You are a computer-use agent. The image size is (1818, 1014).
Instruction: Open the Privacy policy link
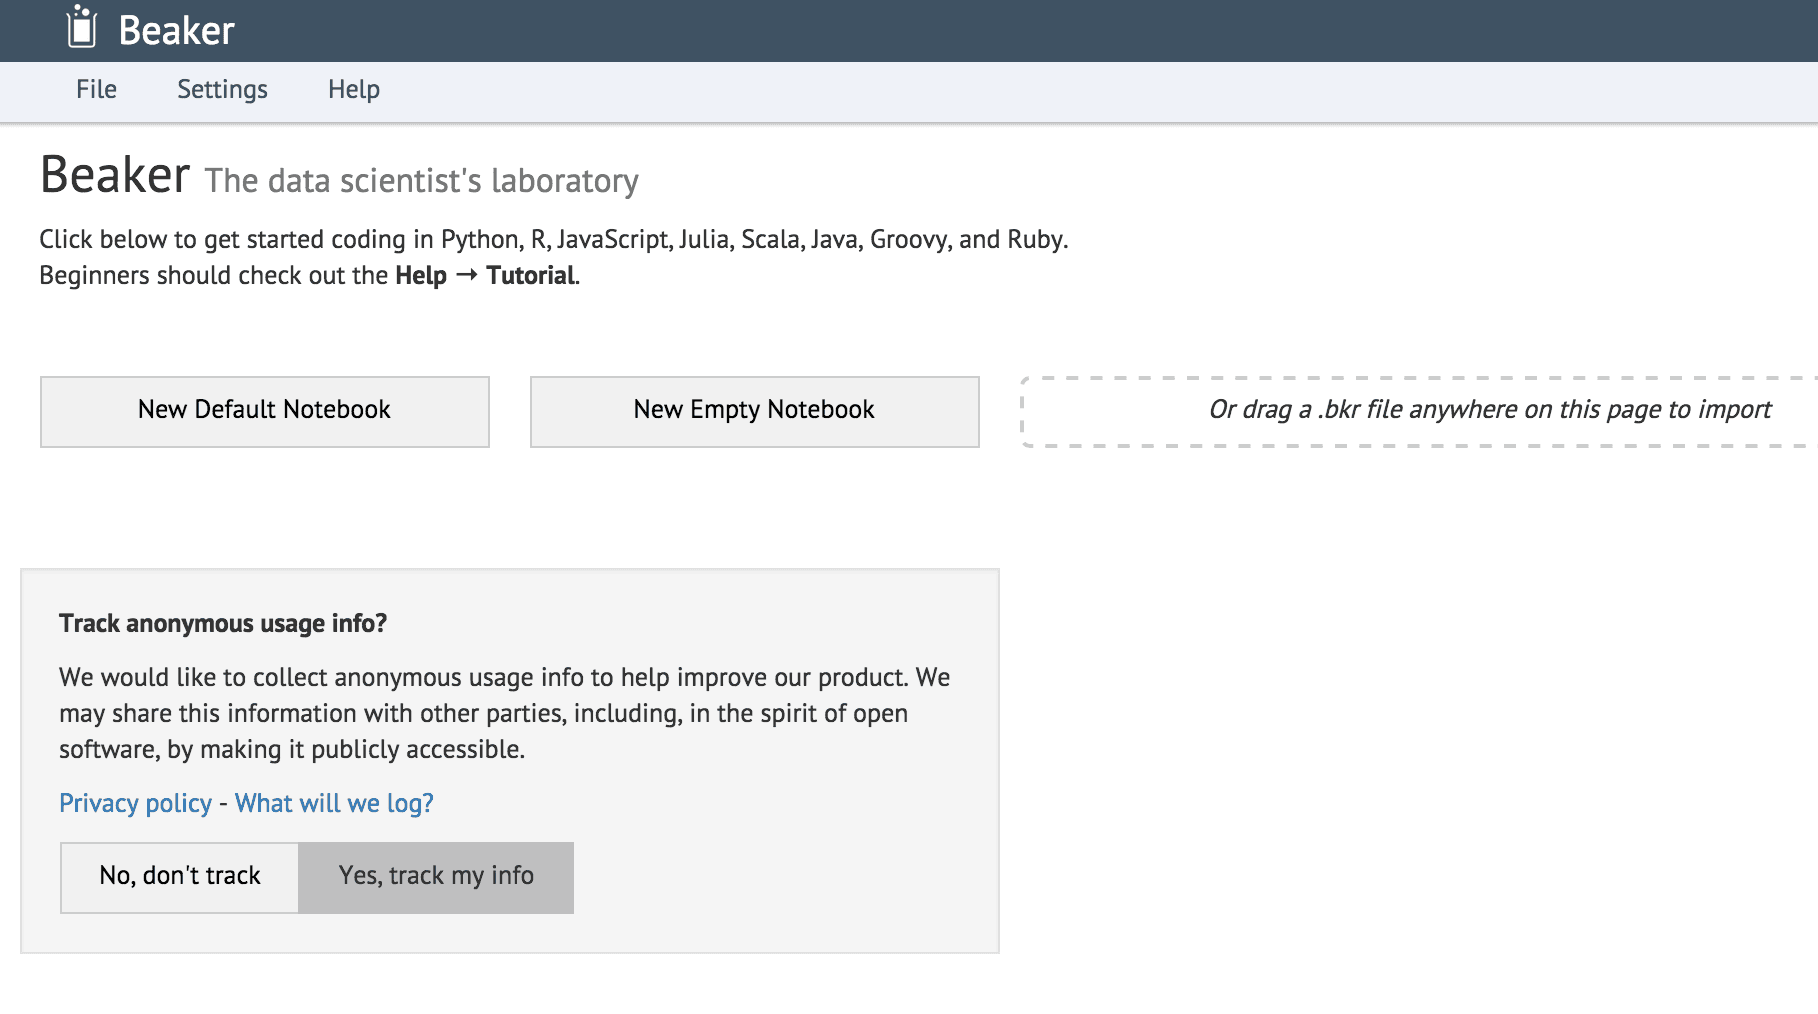coord(135,803)
